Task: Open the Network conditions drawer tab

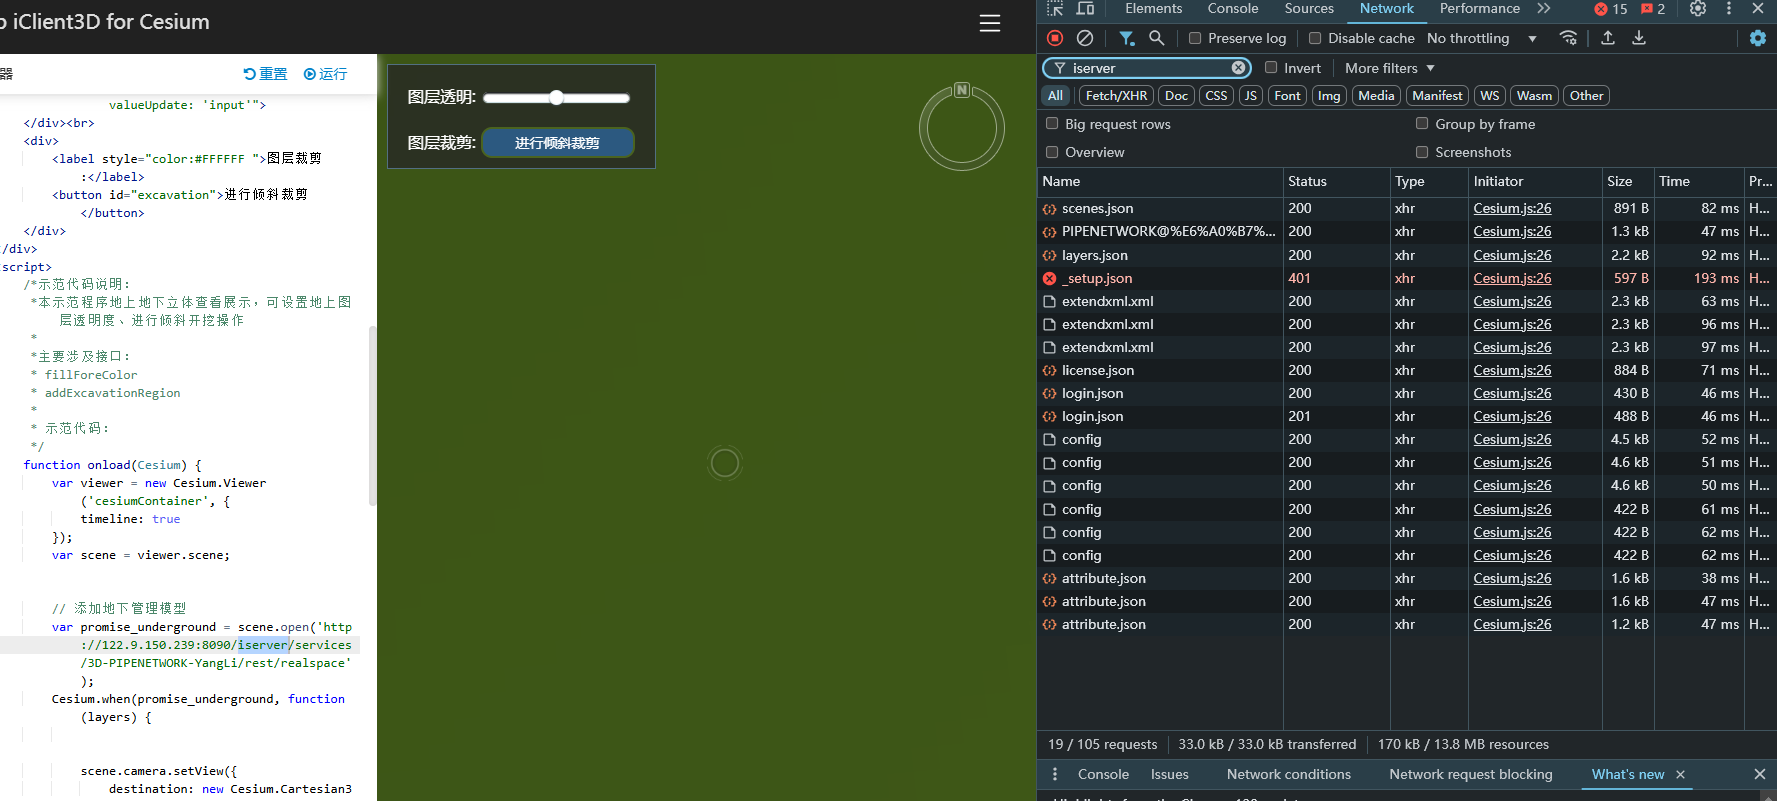Action: 1288,774
